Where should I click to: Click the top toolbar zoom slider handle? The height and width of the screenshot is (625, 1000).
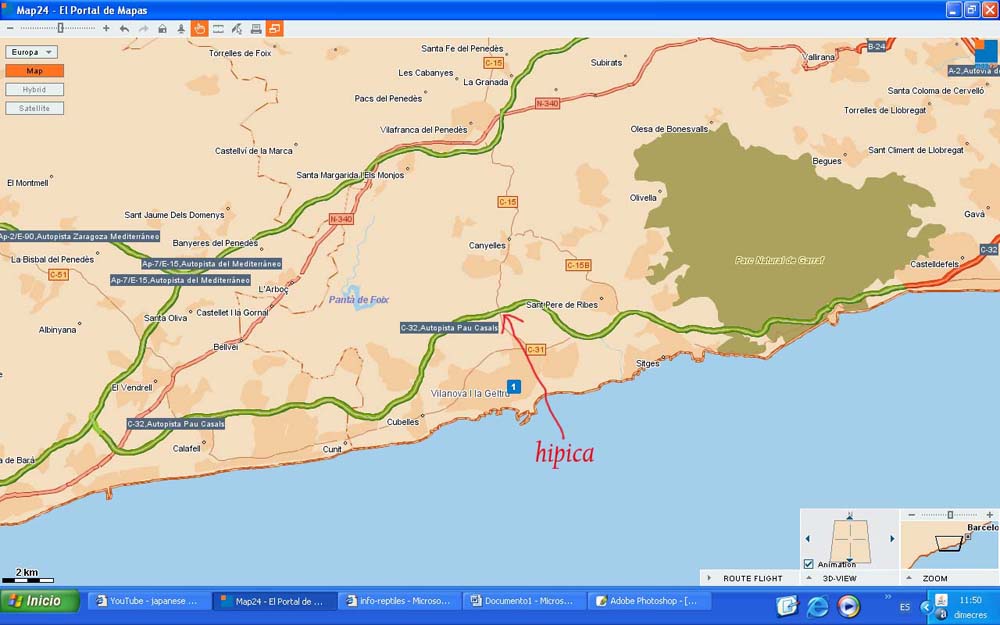60,28
